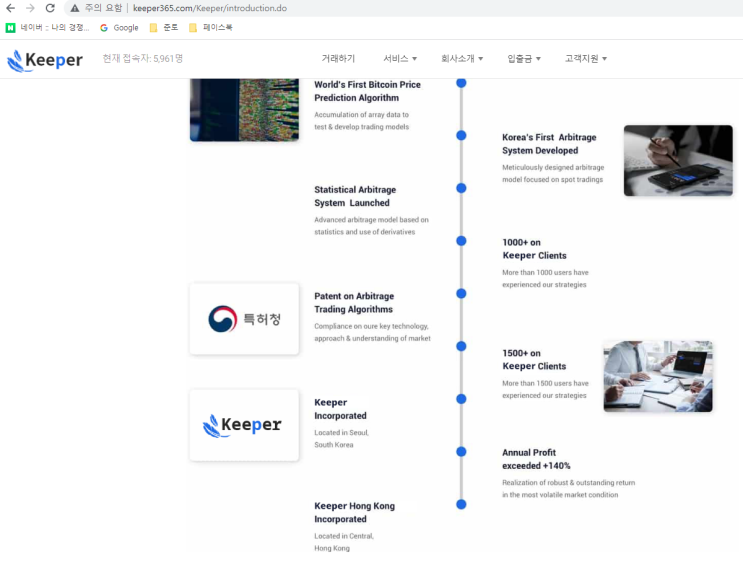743x570 pixels.
Task: Click timeline dot for Patent on Arbitrage
Action: [x=461, y=293]
